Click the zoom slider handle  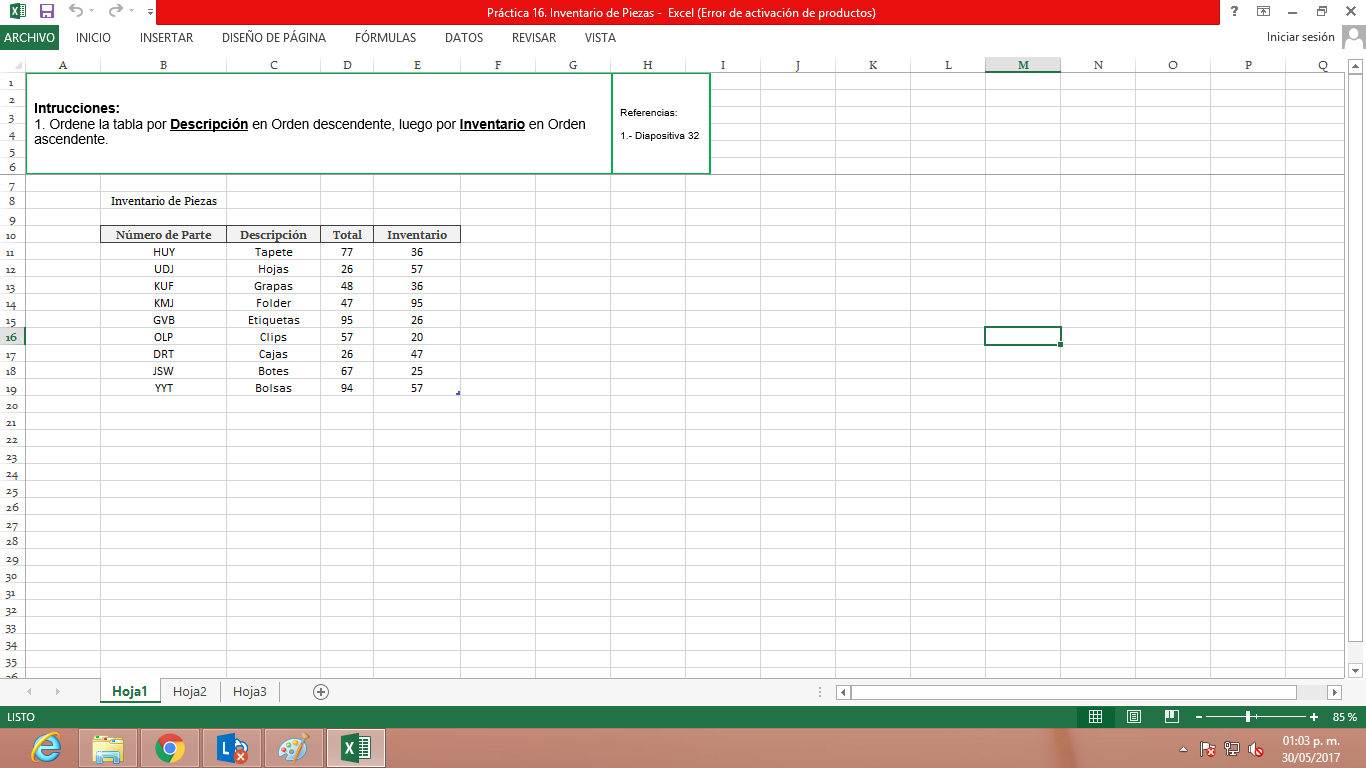coord(1249,717)
